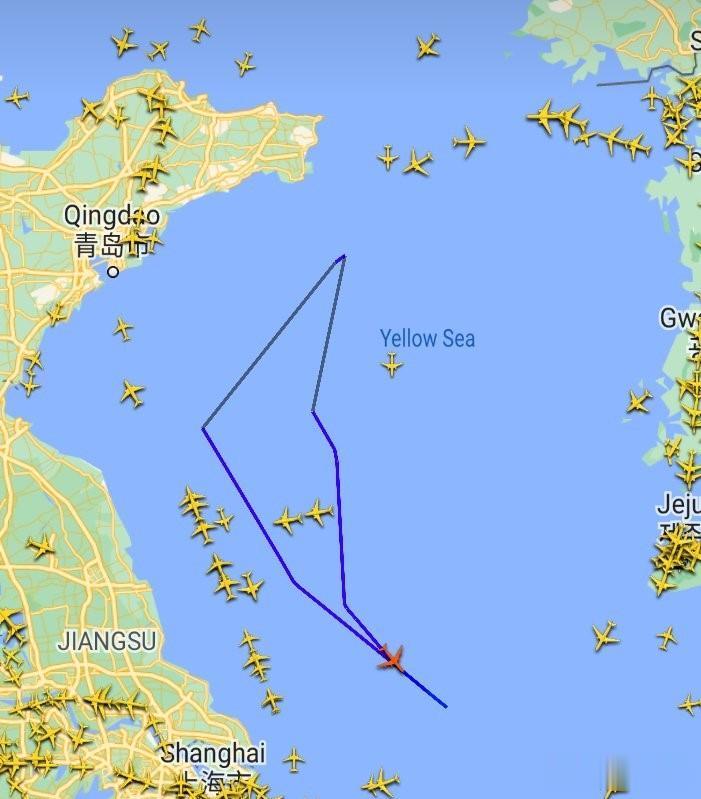Select the topmost-left plane above Shandong
701x799 pixels.
[x=124, y=42]
